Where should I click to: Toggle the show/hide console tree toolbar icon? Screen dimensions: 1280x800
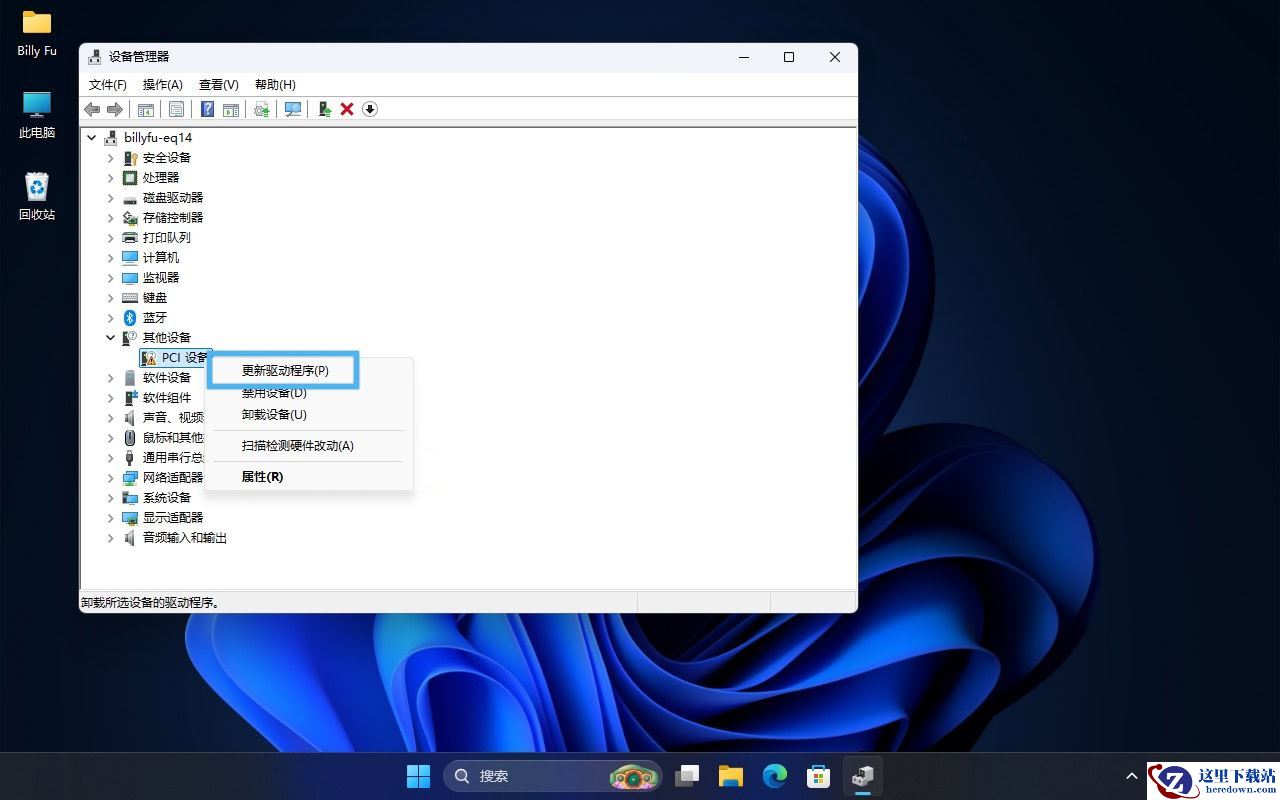click(x=146, y=109)
